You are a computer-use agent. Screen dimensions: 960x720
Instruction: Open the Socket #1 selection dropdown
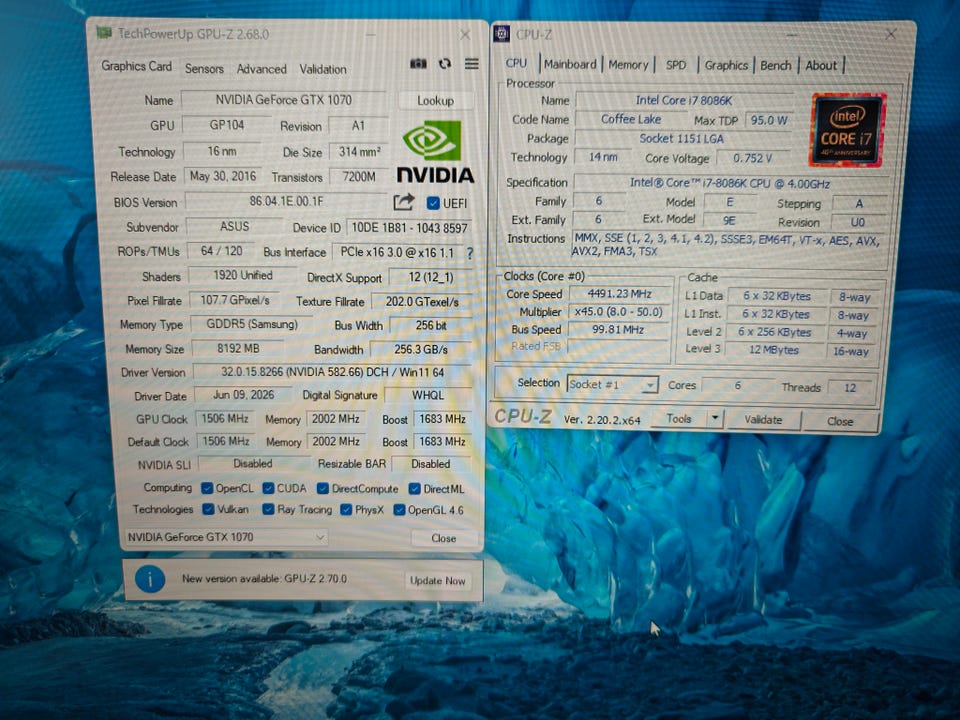pyautogui.click(x=612, y=384)
